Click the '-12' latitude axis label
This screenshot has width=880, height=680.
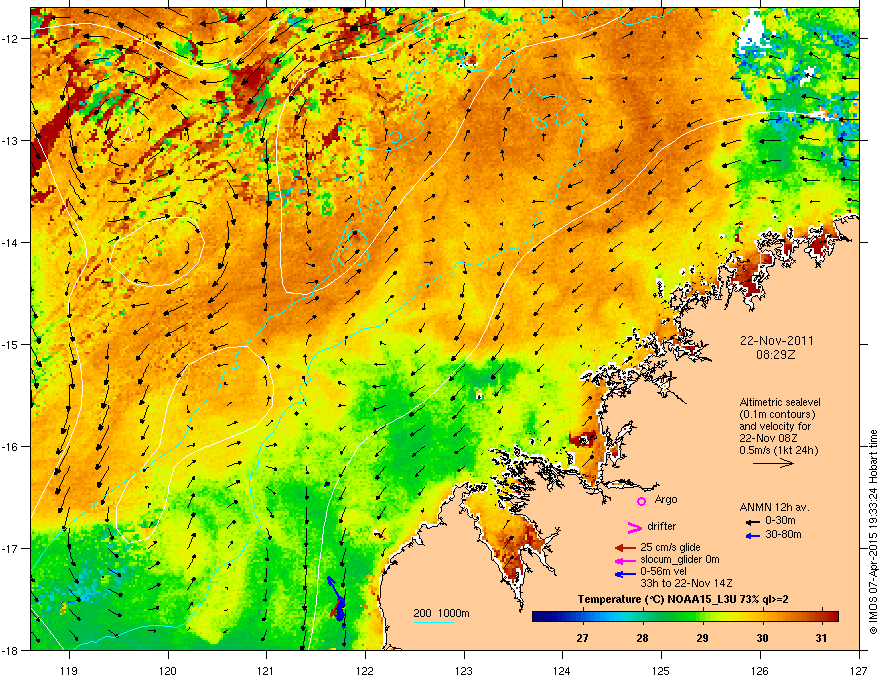10,39
